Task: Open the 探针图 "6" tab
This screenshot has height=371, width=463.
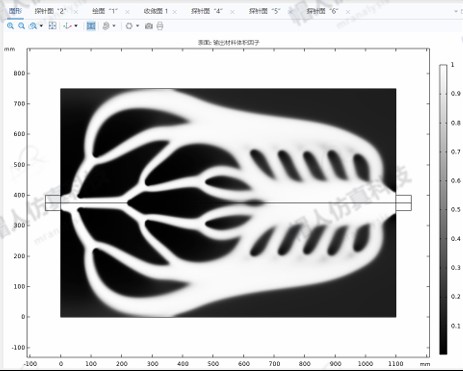Action: pyautogui.click(x=322, y=11)
